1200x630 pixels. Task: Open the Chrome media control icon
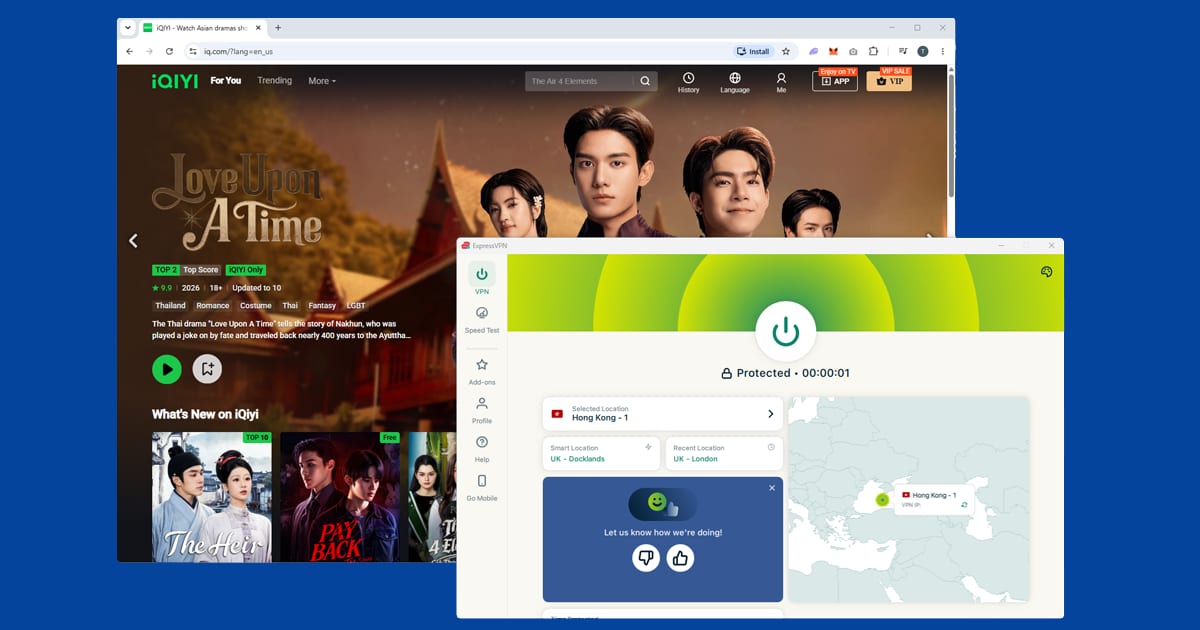[902, 51]
